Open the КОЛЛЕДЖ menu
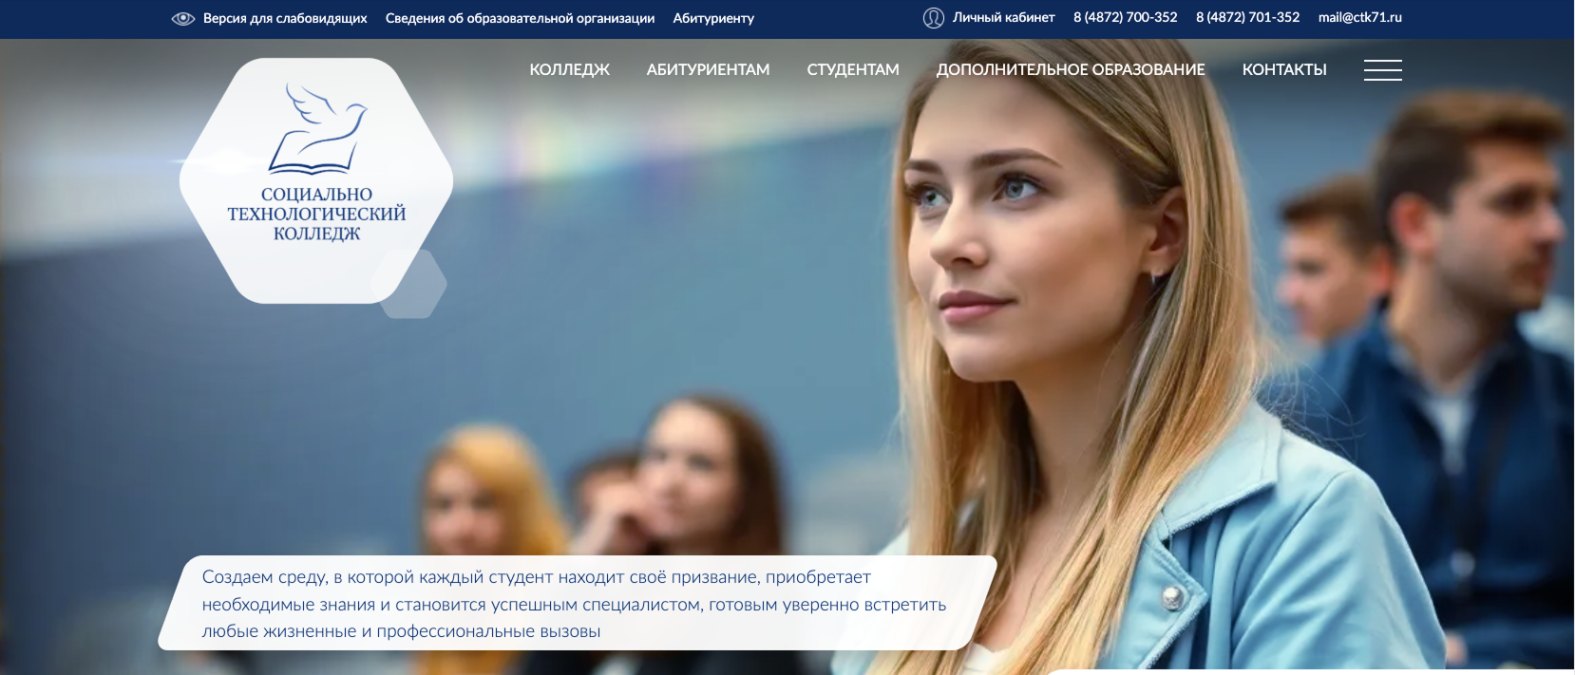 point(569,70)
